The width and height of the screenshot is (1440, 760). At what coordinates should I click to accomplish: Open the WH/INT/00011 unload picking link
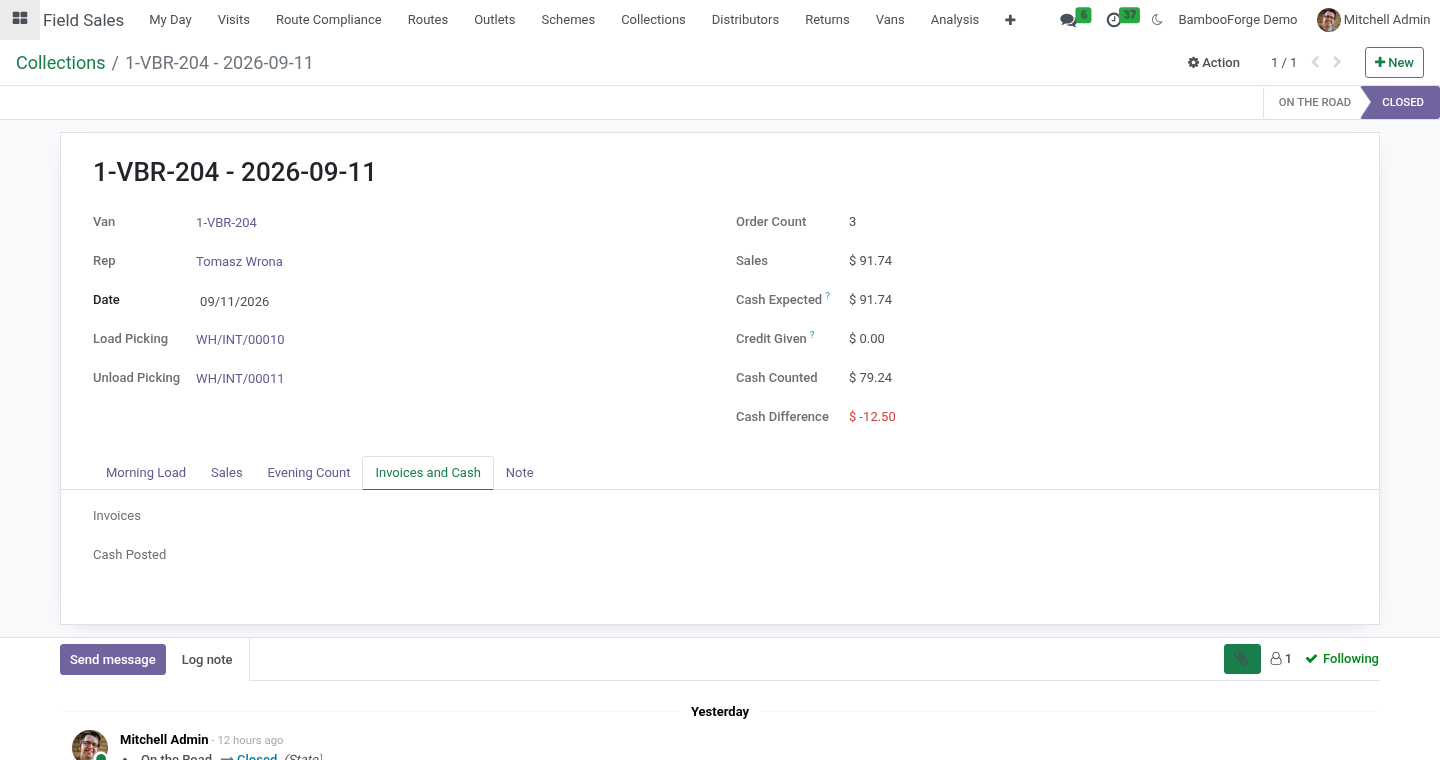point(240,379)
